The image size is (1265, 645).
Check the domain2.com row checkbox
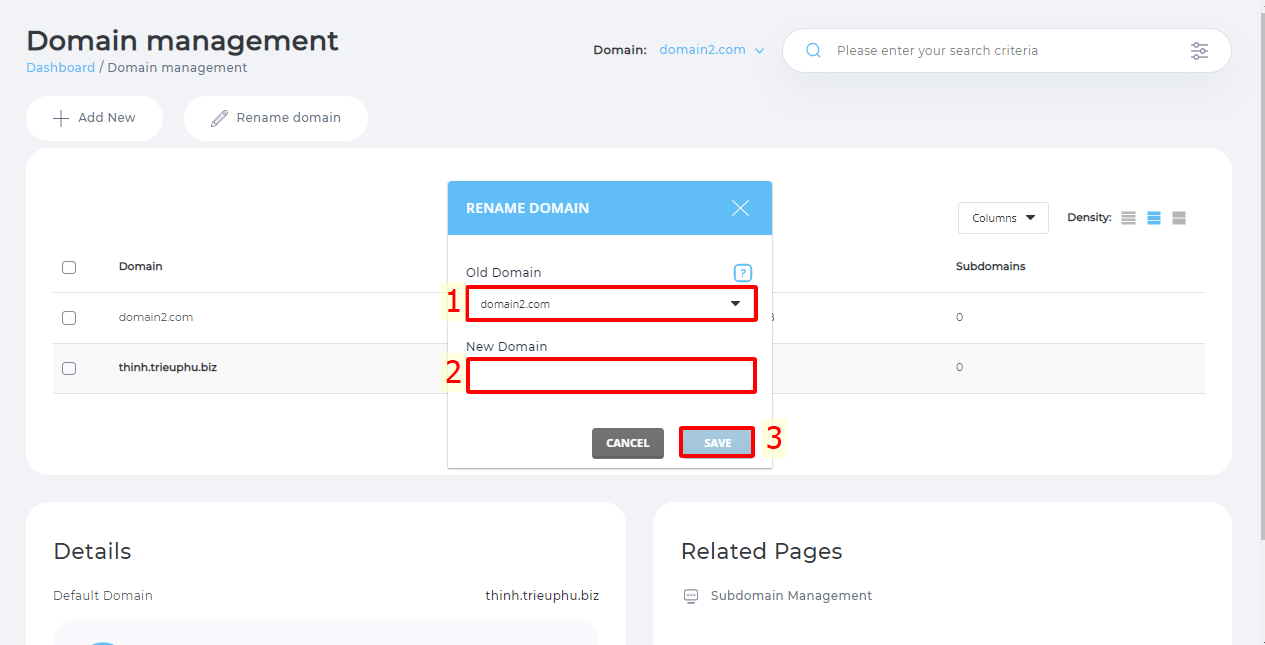[x=69, y=318]
